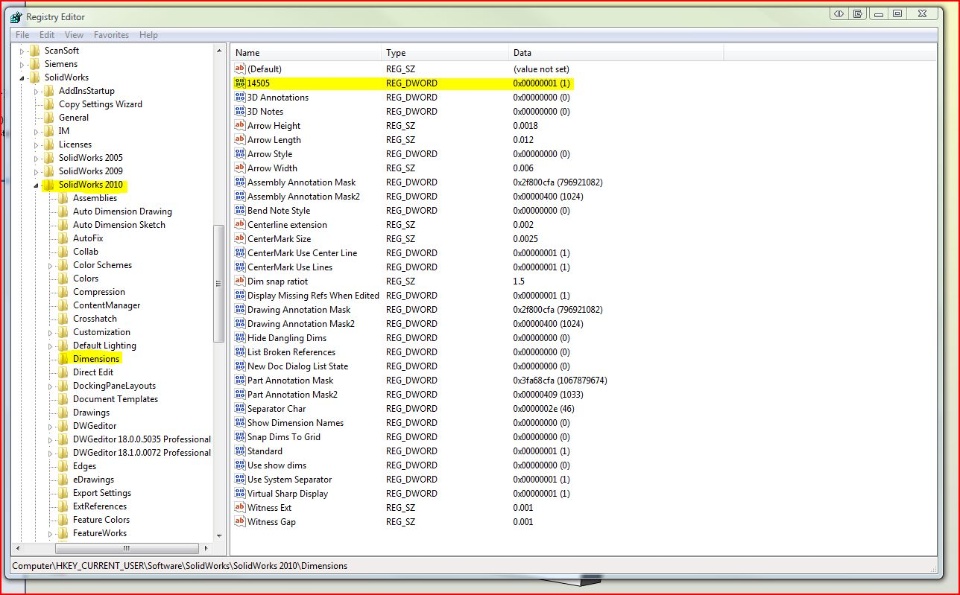Click the folder icon for AutoFix key

pos(63,238)
